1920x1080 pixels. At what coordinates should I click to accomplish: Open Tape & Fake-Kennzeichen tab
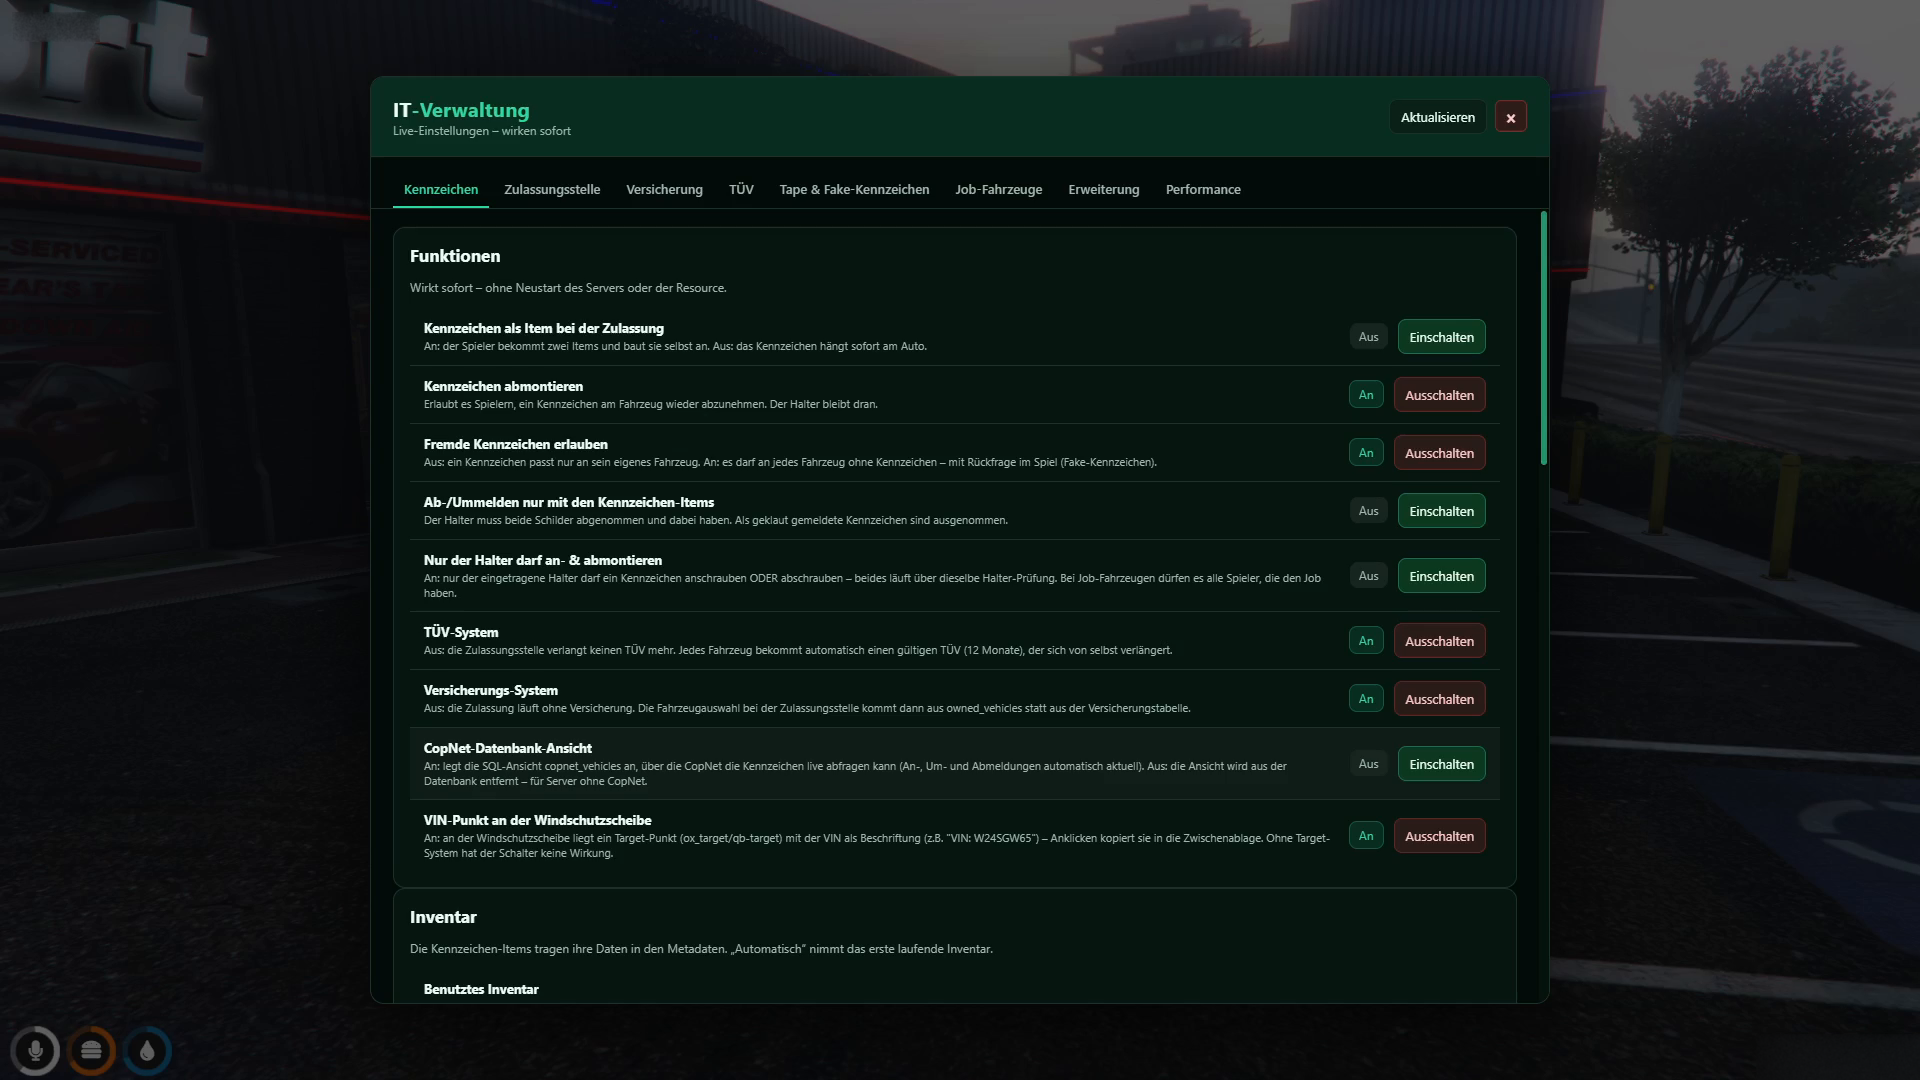[x=854, y=189]
